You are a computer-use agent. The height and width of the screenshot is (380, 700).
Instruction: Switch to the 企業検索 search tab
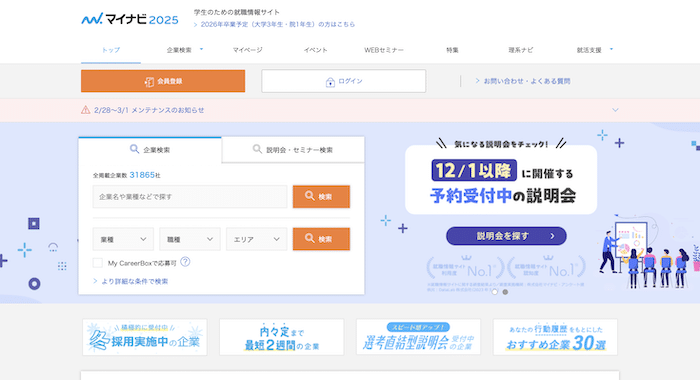pos(150,150)
